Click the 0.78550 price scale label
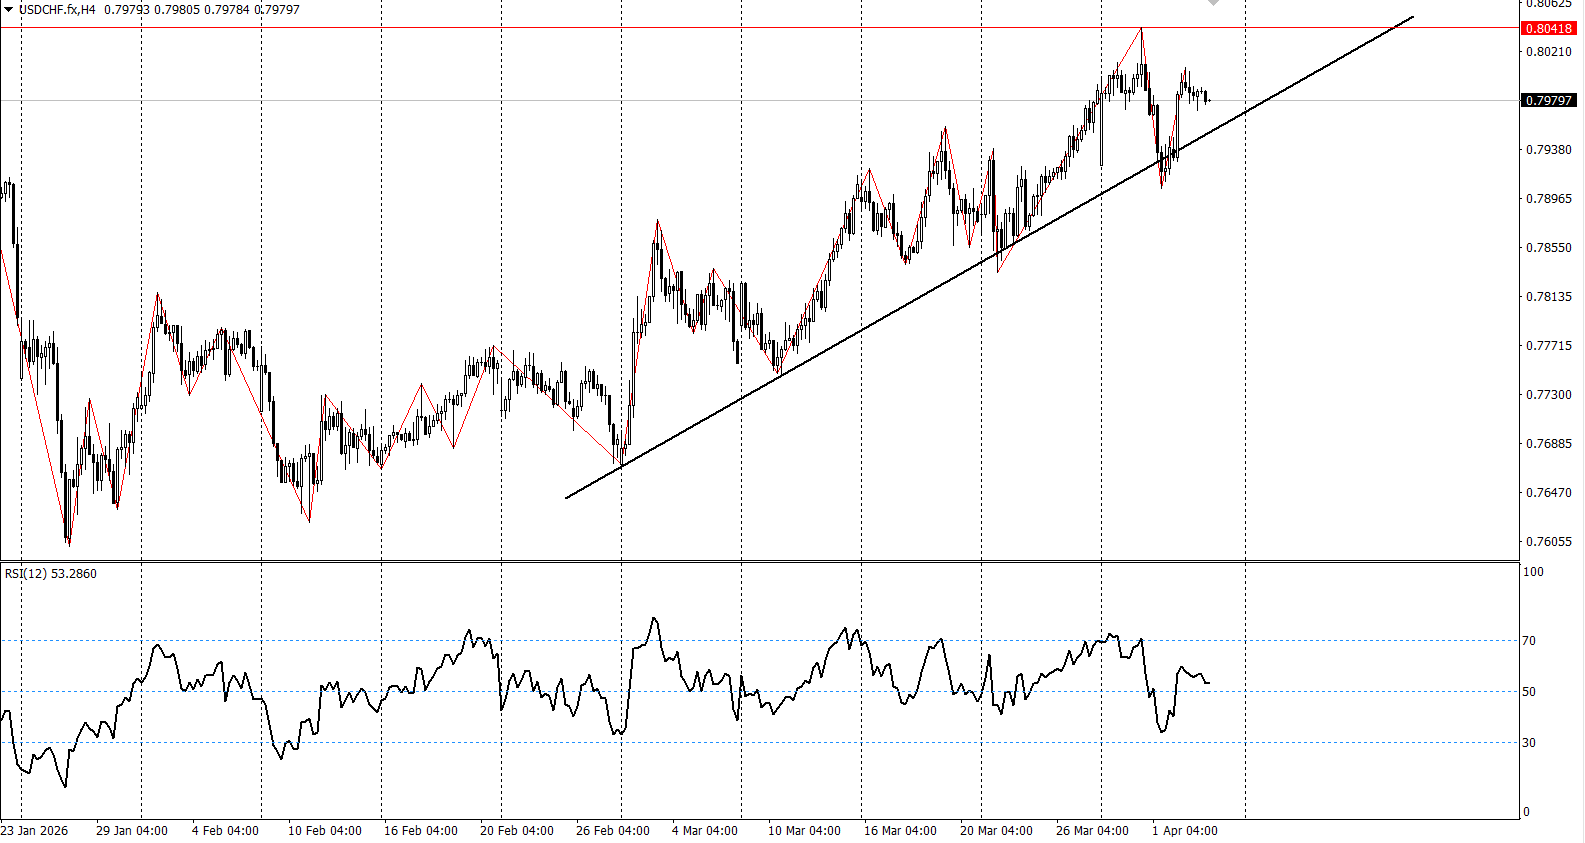The height and width of the screenshot is (843, 1585). 1548,247
